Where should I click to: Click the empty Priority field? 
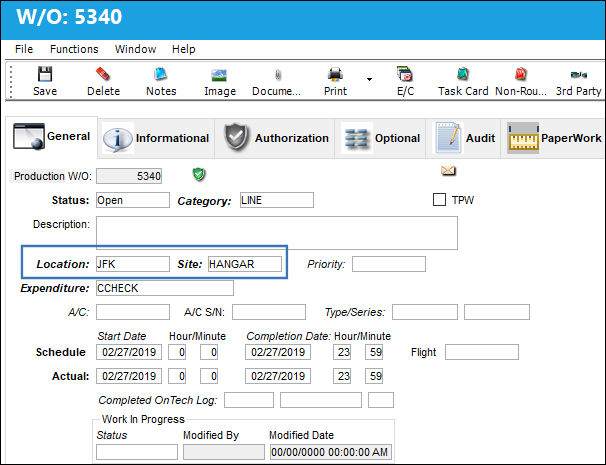tap(389, 264)
